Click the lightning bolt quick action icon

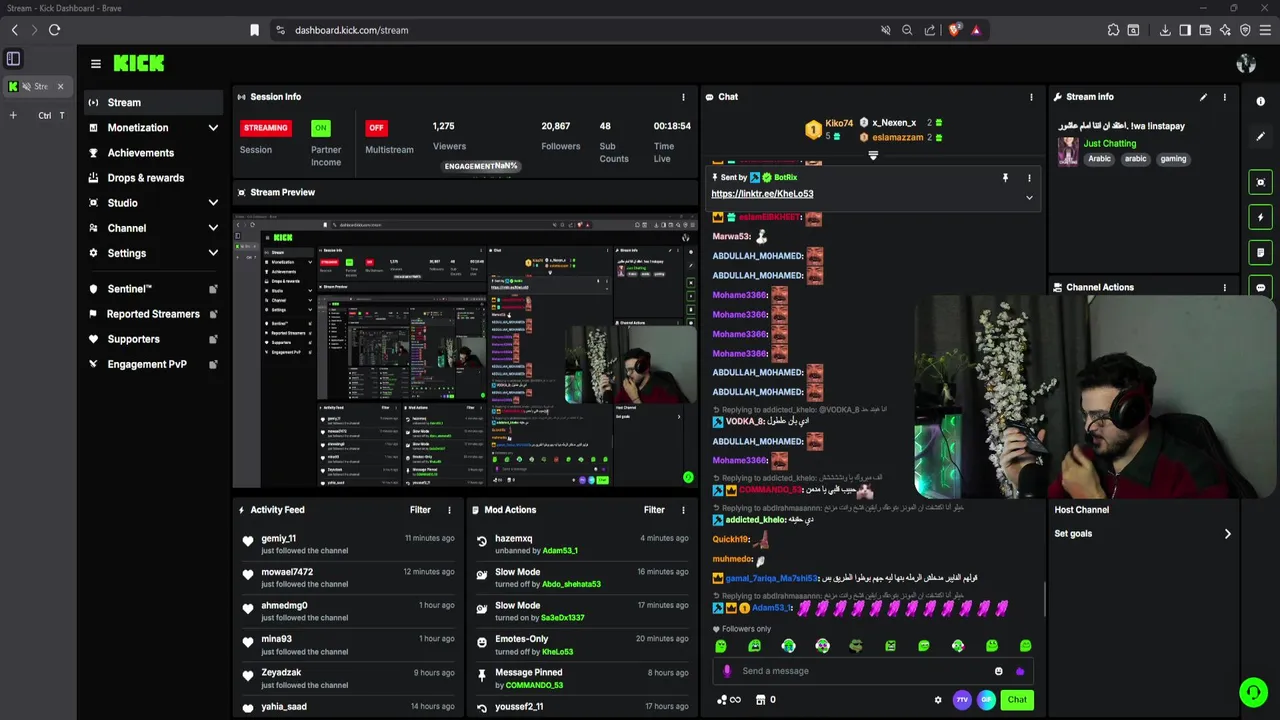pos(1261,217)
